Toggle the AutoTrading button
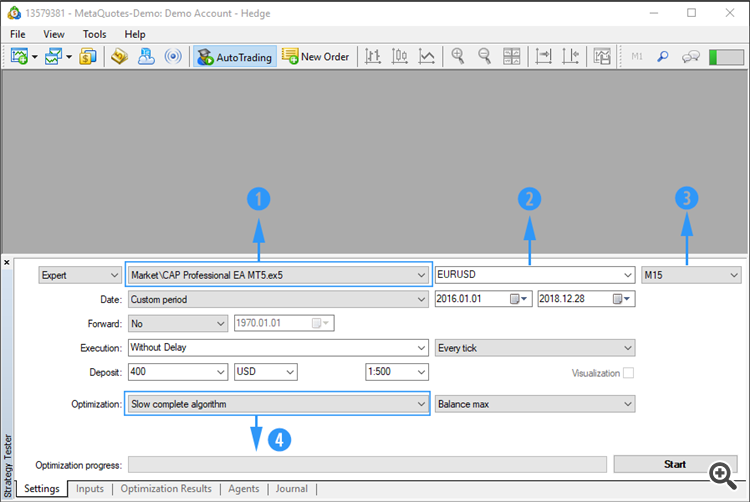 (235, 57)
